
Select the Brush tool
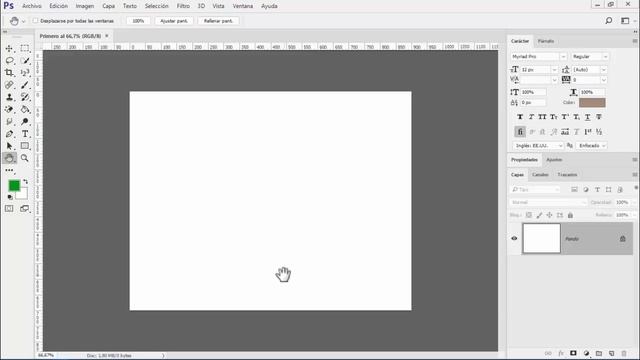(25, 85)
